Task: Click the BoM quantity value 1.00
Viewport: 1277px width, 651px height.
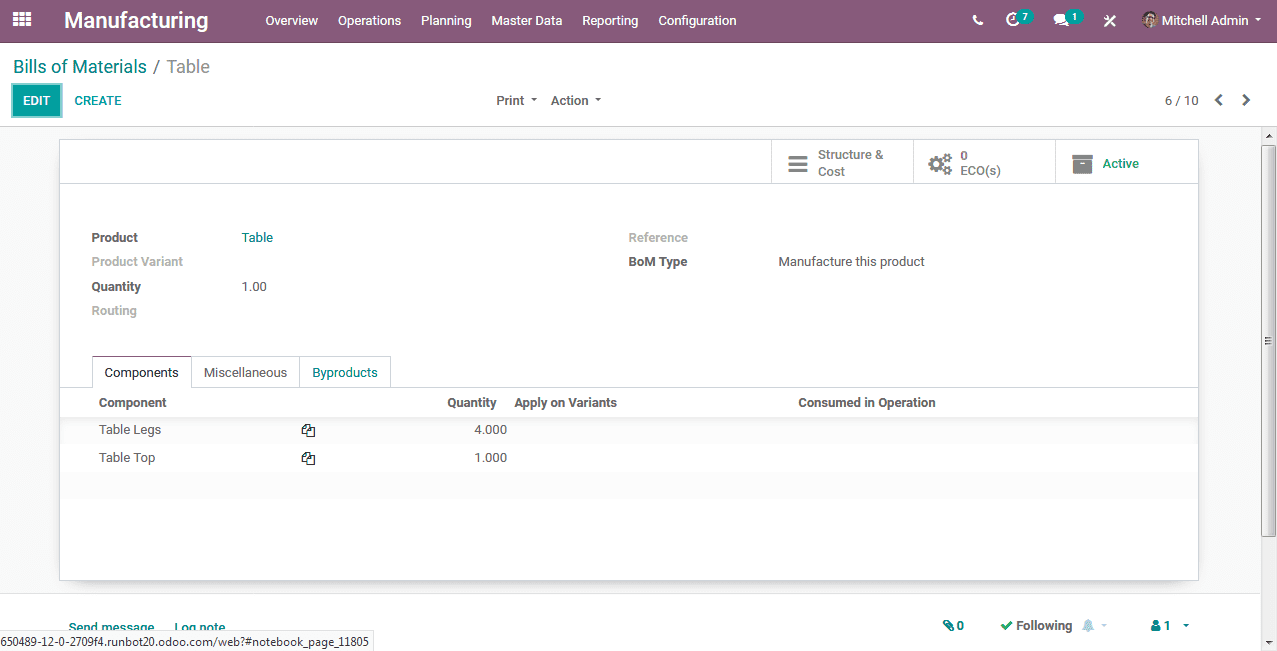Action: 254,286
